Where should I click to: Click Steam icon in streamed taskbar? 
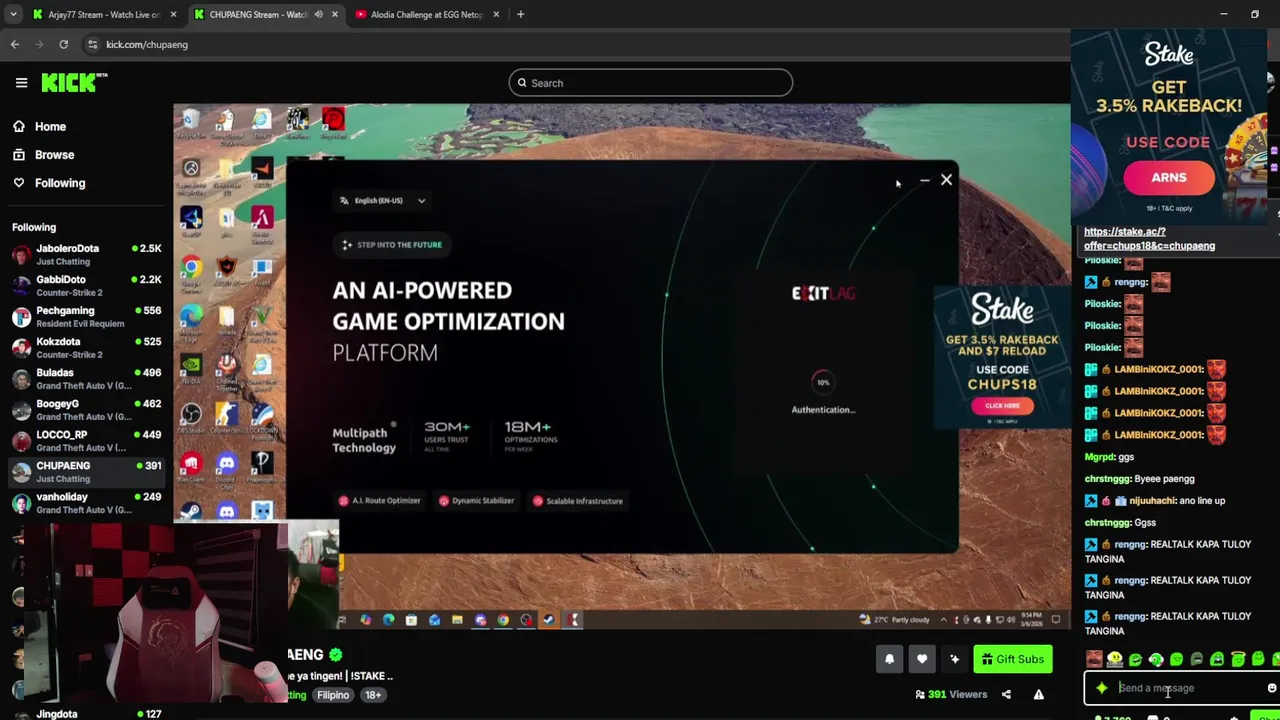pos(549,620)
